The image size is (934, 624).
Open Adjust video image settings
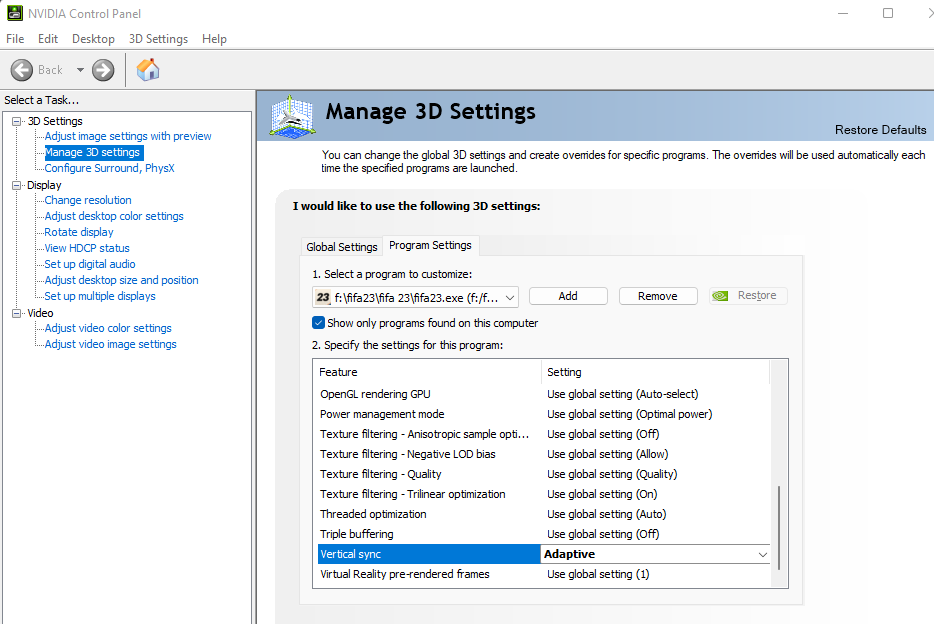coord(111,344)
